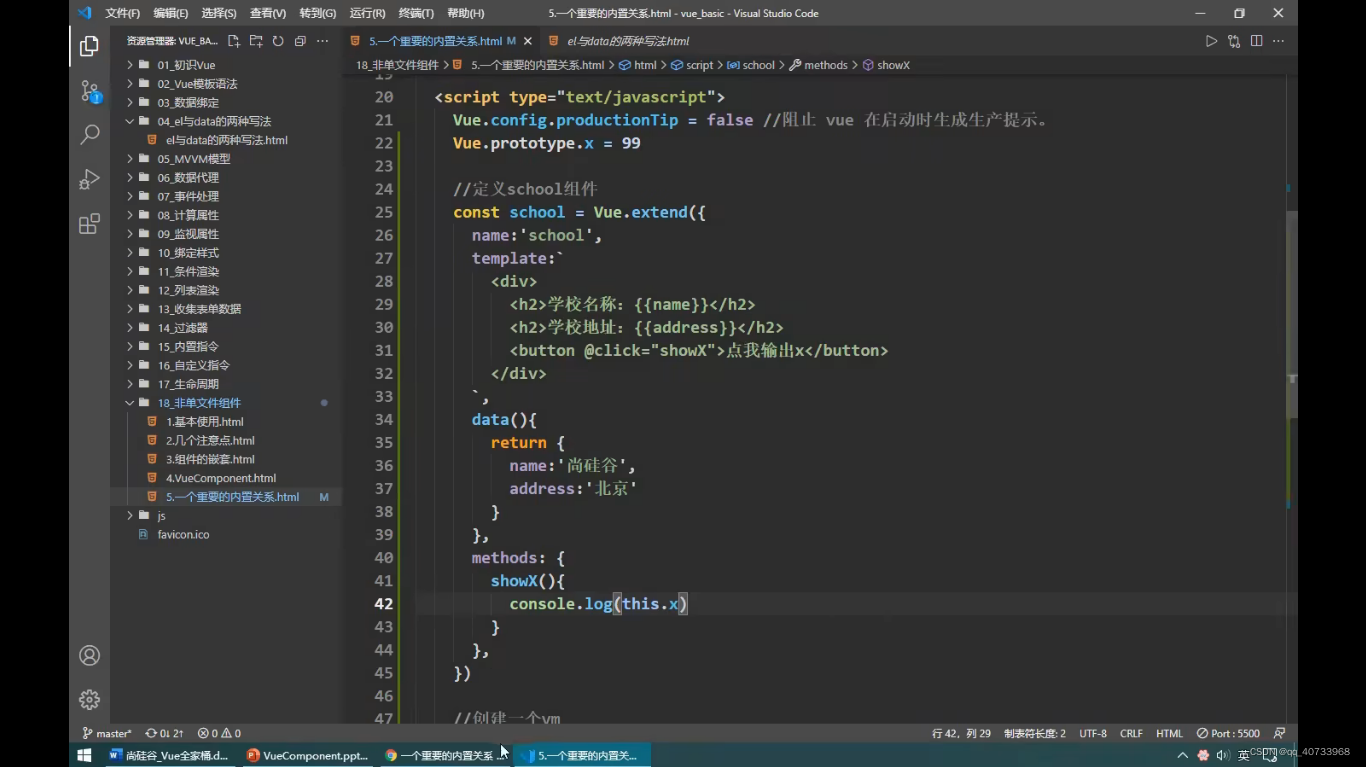Open favicon.ico in explorer
This screenshot has width=1366, height=767.
[183, 535]
